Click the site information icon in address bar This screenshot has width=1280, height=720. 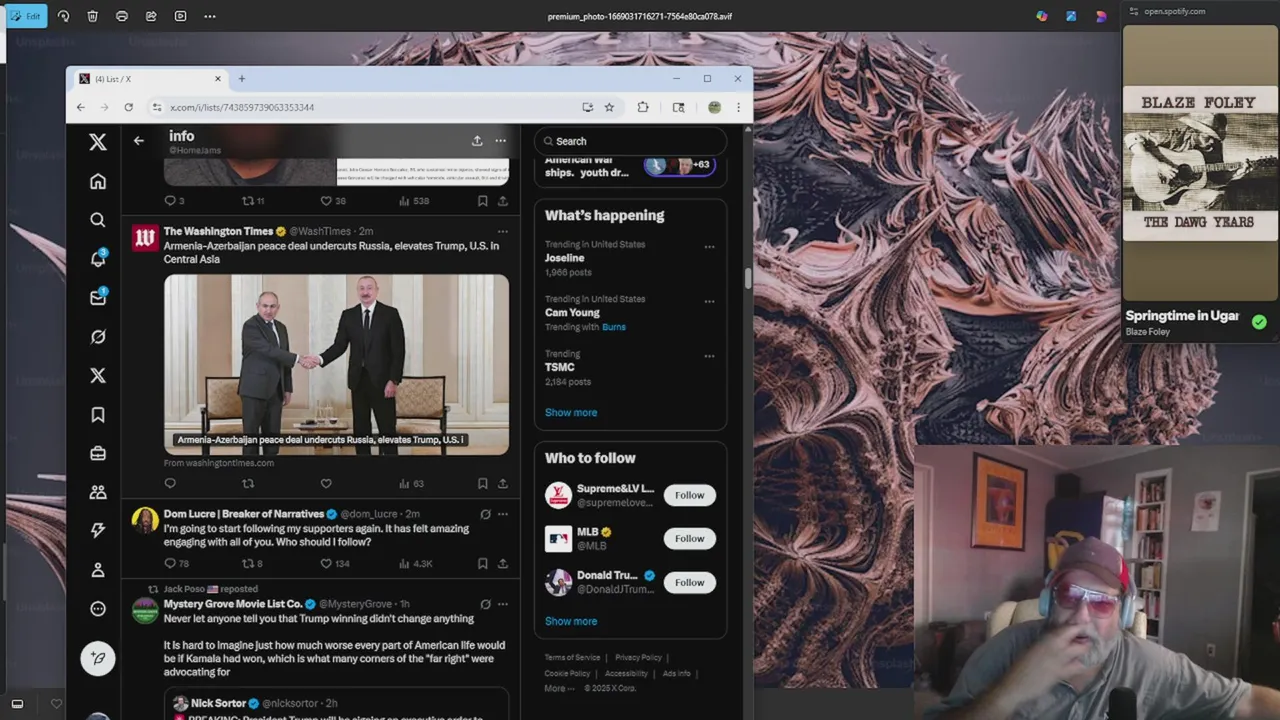point(157,107)
